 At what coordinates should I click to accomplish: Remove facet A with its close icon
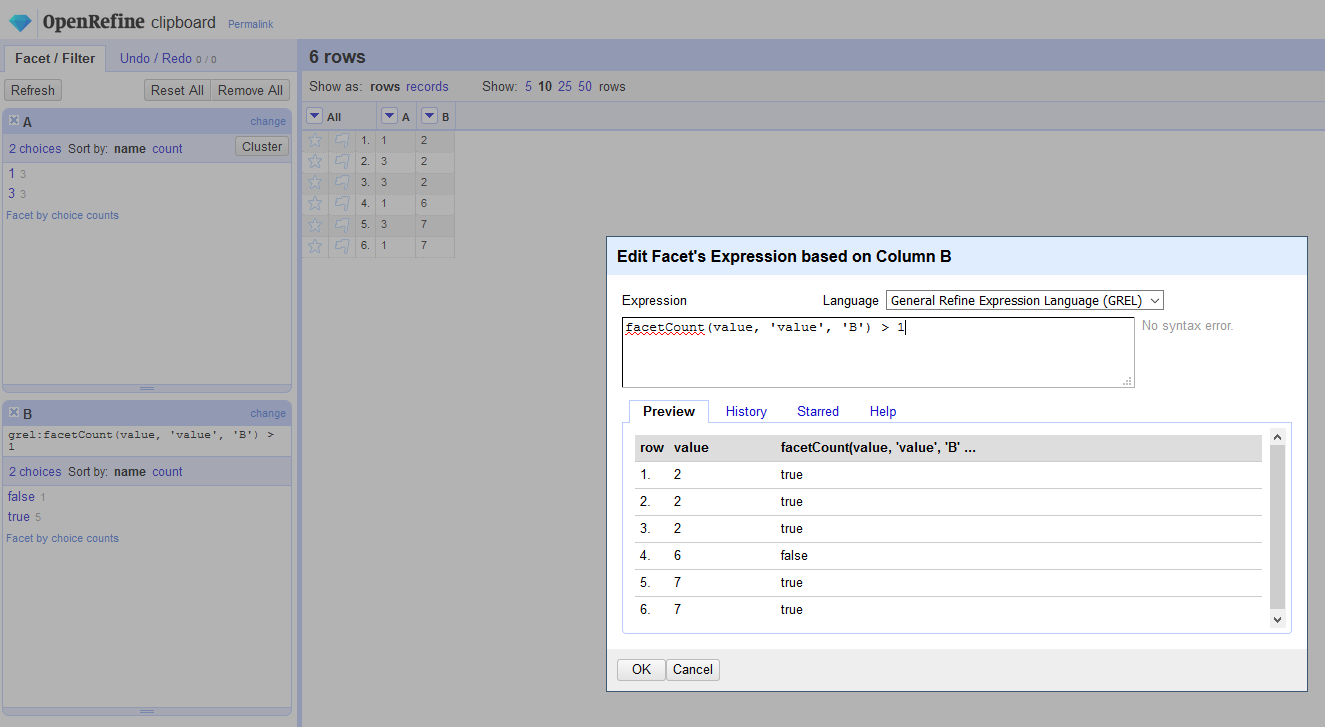[14, 120]
